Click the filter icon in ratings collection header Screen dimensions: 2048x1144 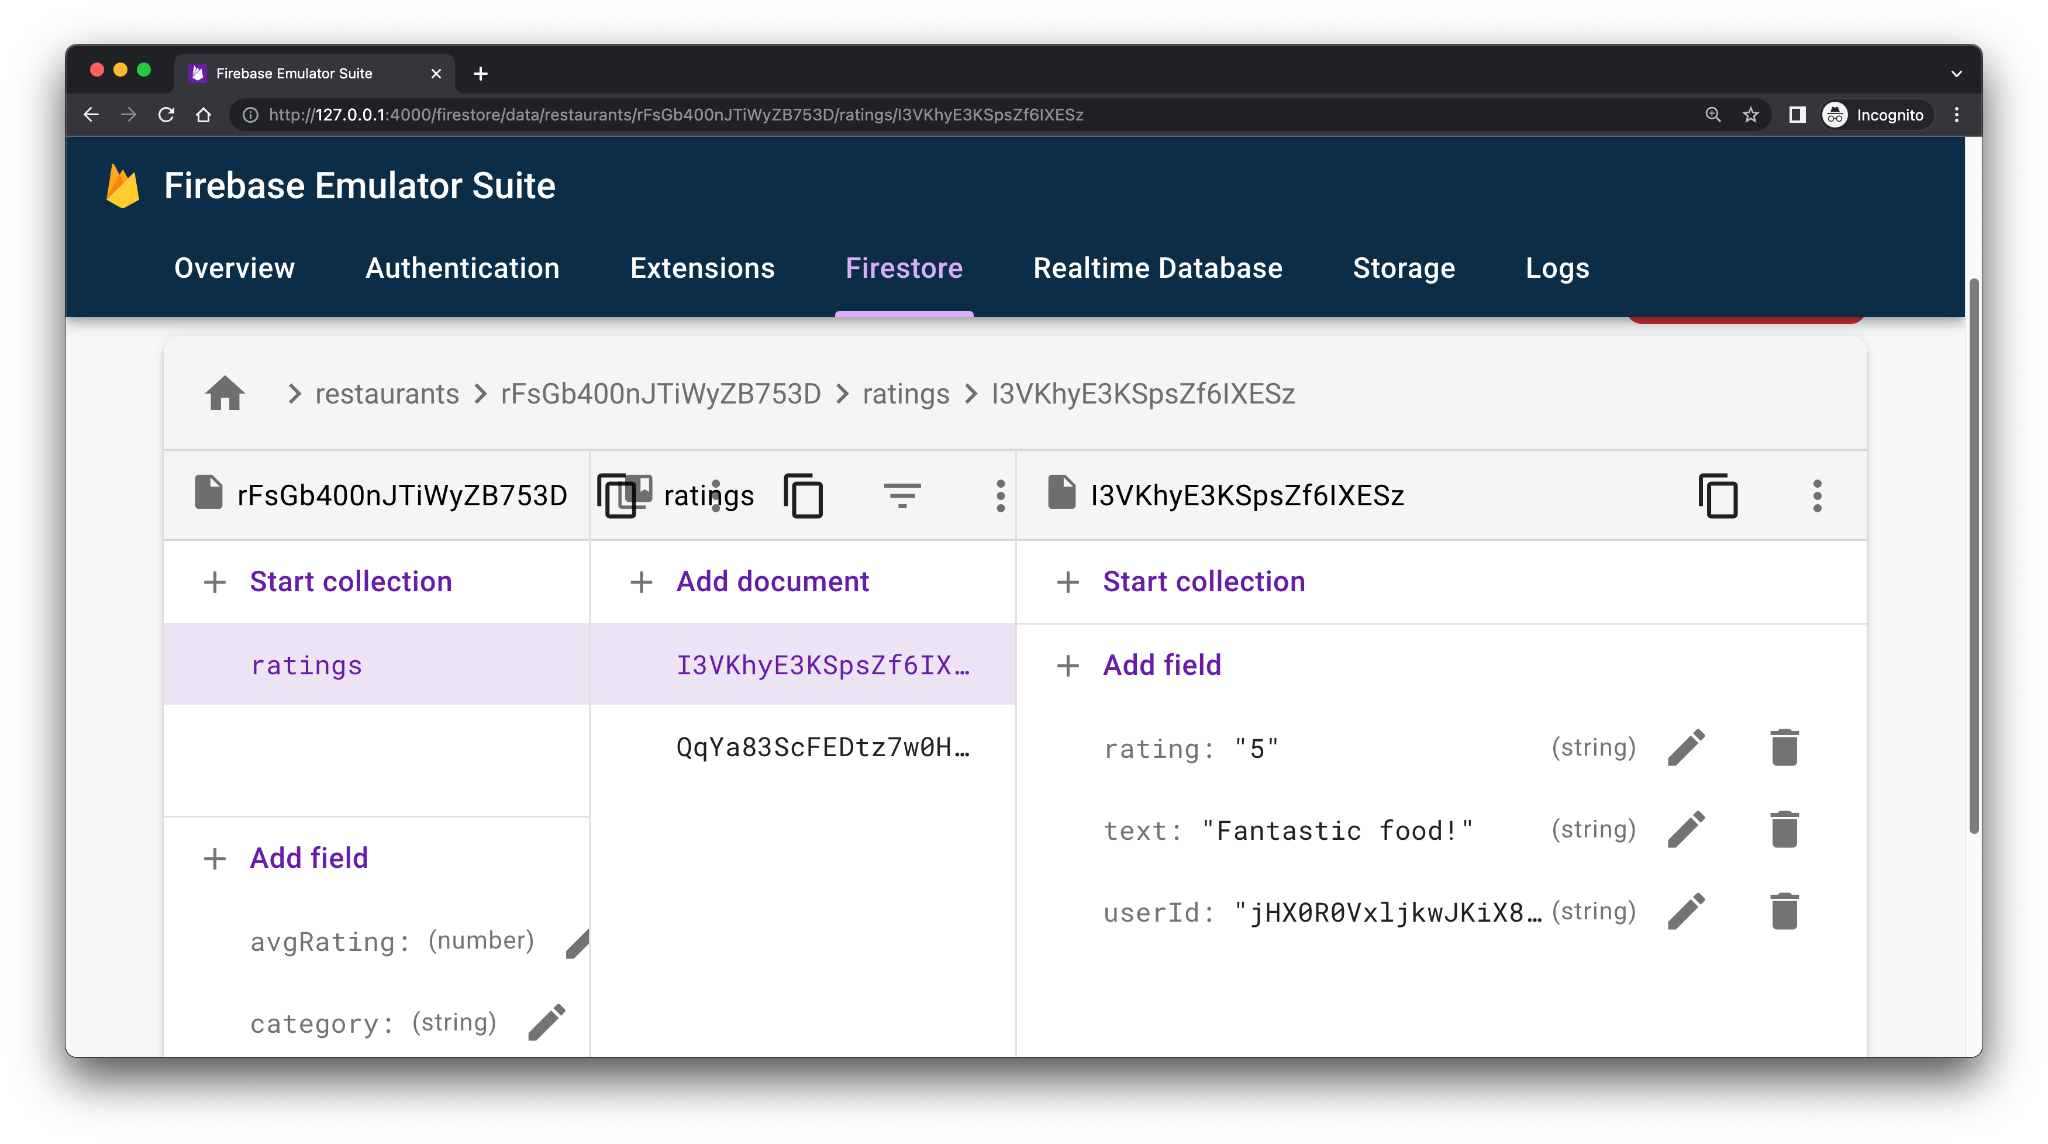click(900, 494)
